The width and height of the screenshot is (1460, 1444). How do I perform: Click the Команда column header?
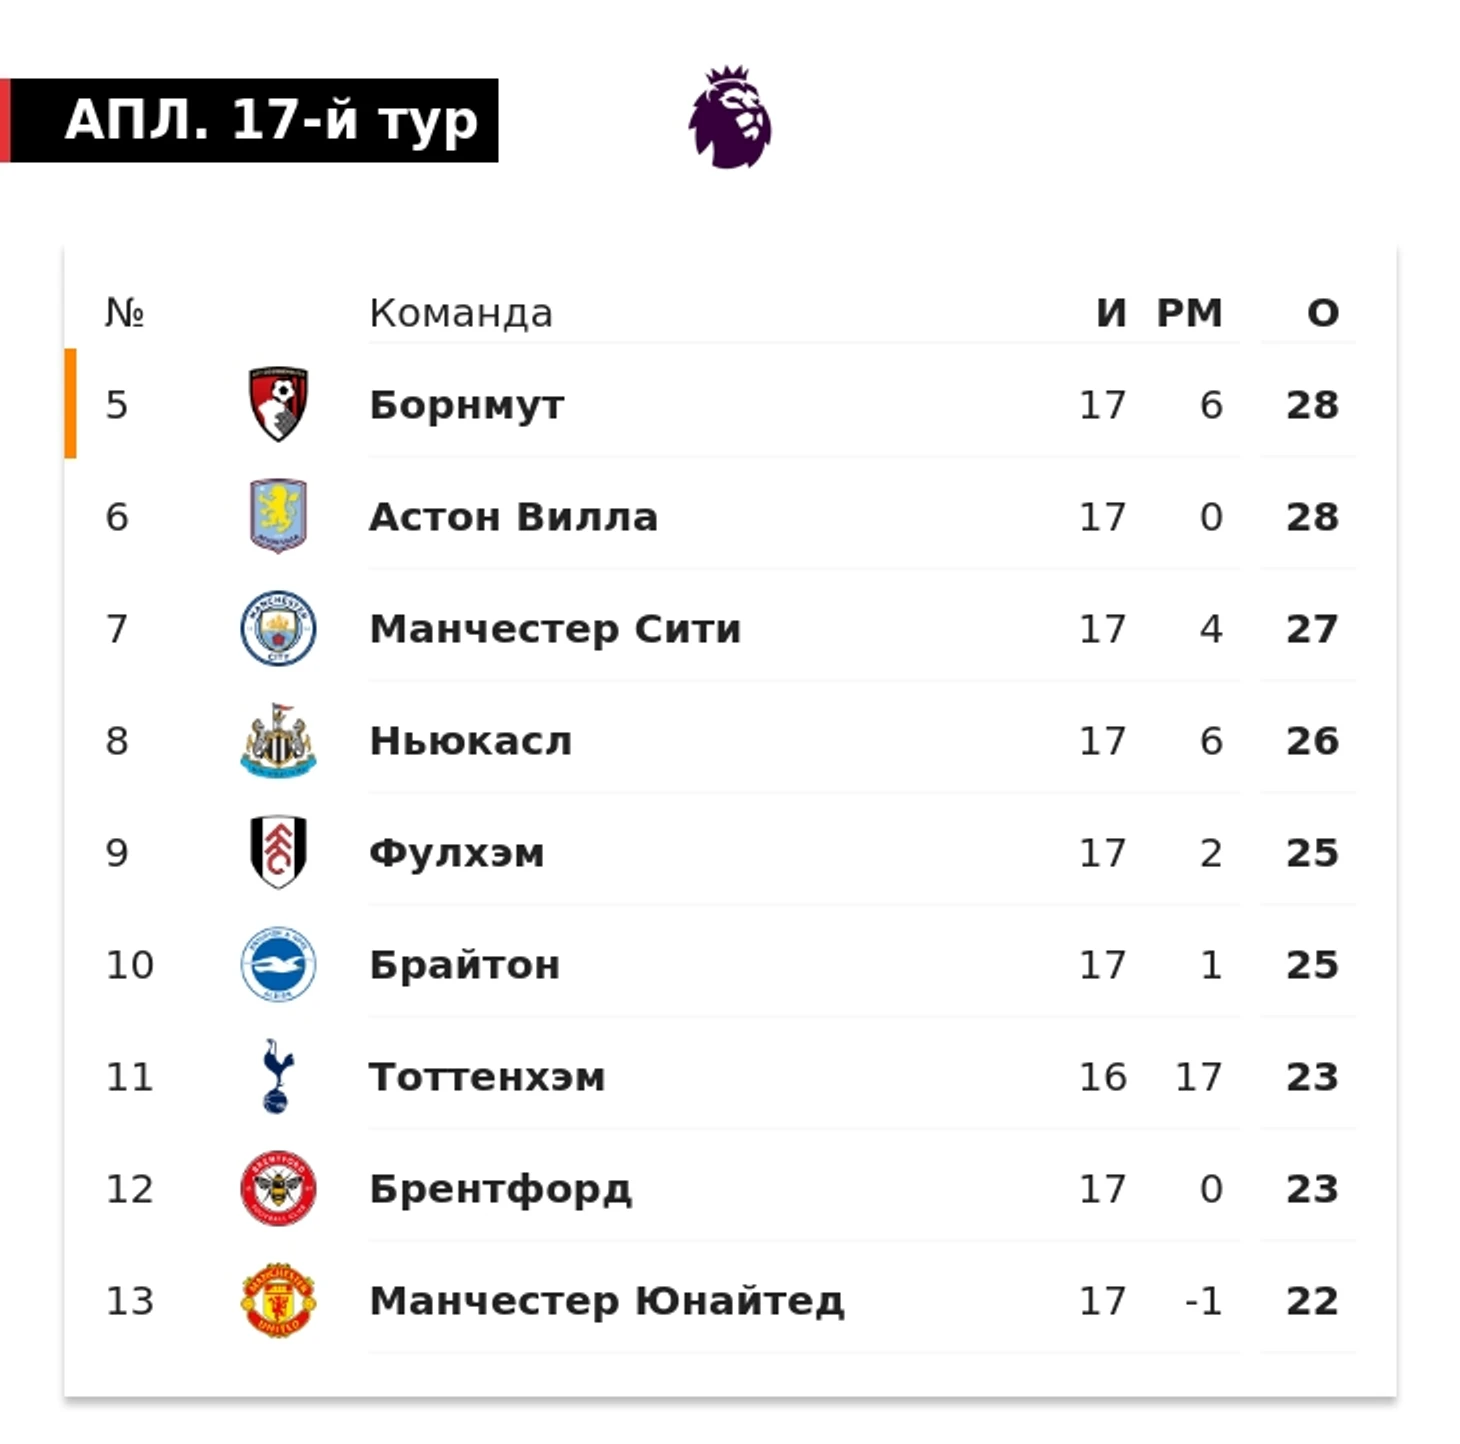pyautogui.click(x=461, y=313)
